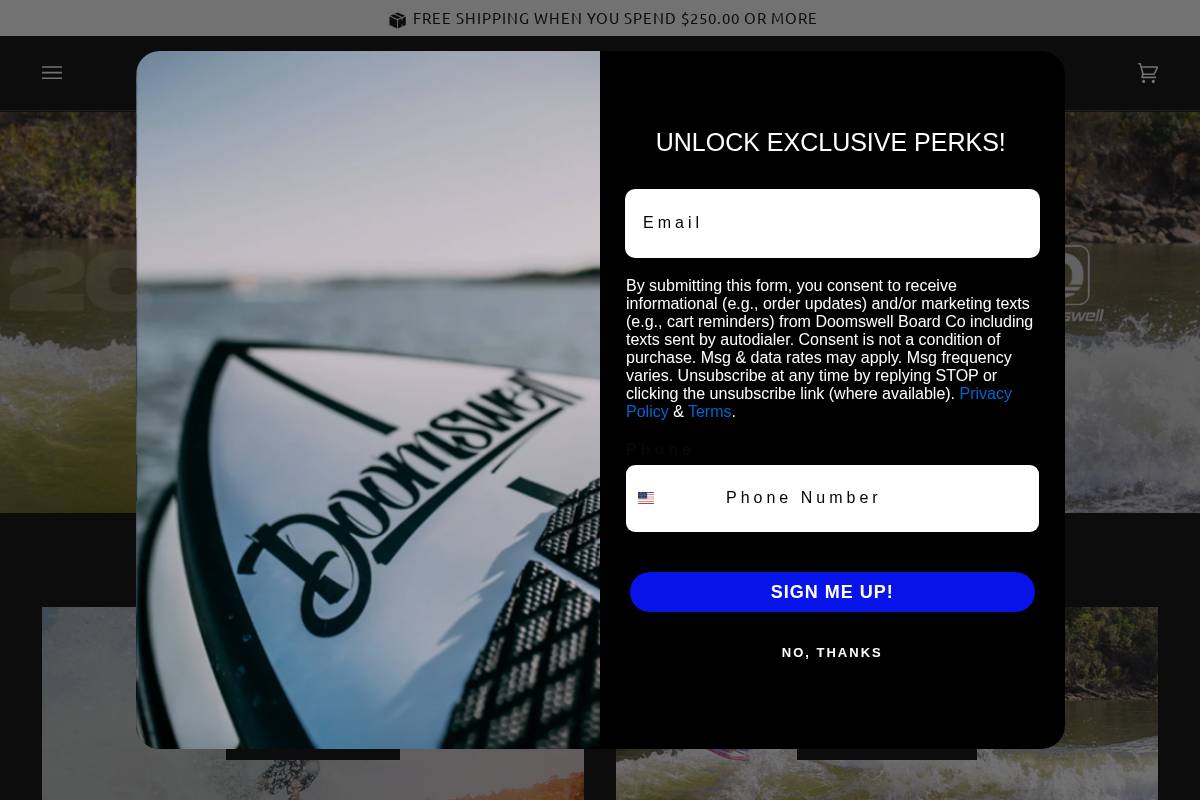Click the SMS consent disclaimer paragraph
Screen dimensions: 1200x800
click(830, 348)
